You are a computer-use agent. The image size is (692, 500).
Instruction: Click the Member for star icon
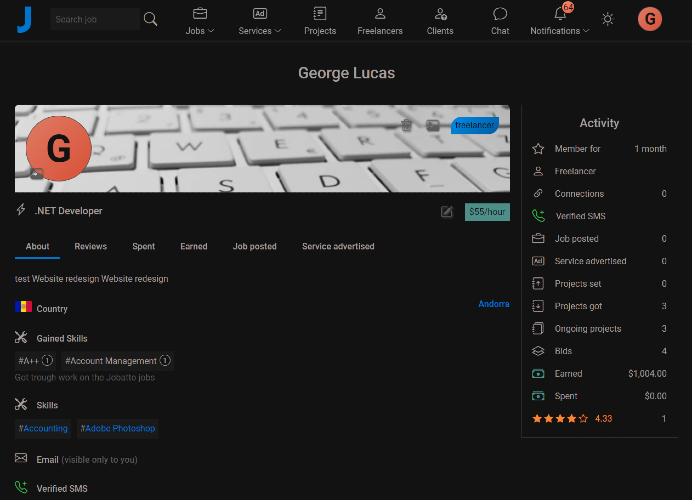[538, 149]
